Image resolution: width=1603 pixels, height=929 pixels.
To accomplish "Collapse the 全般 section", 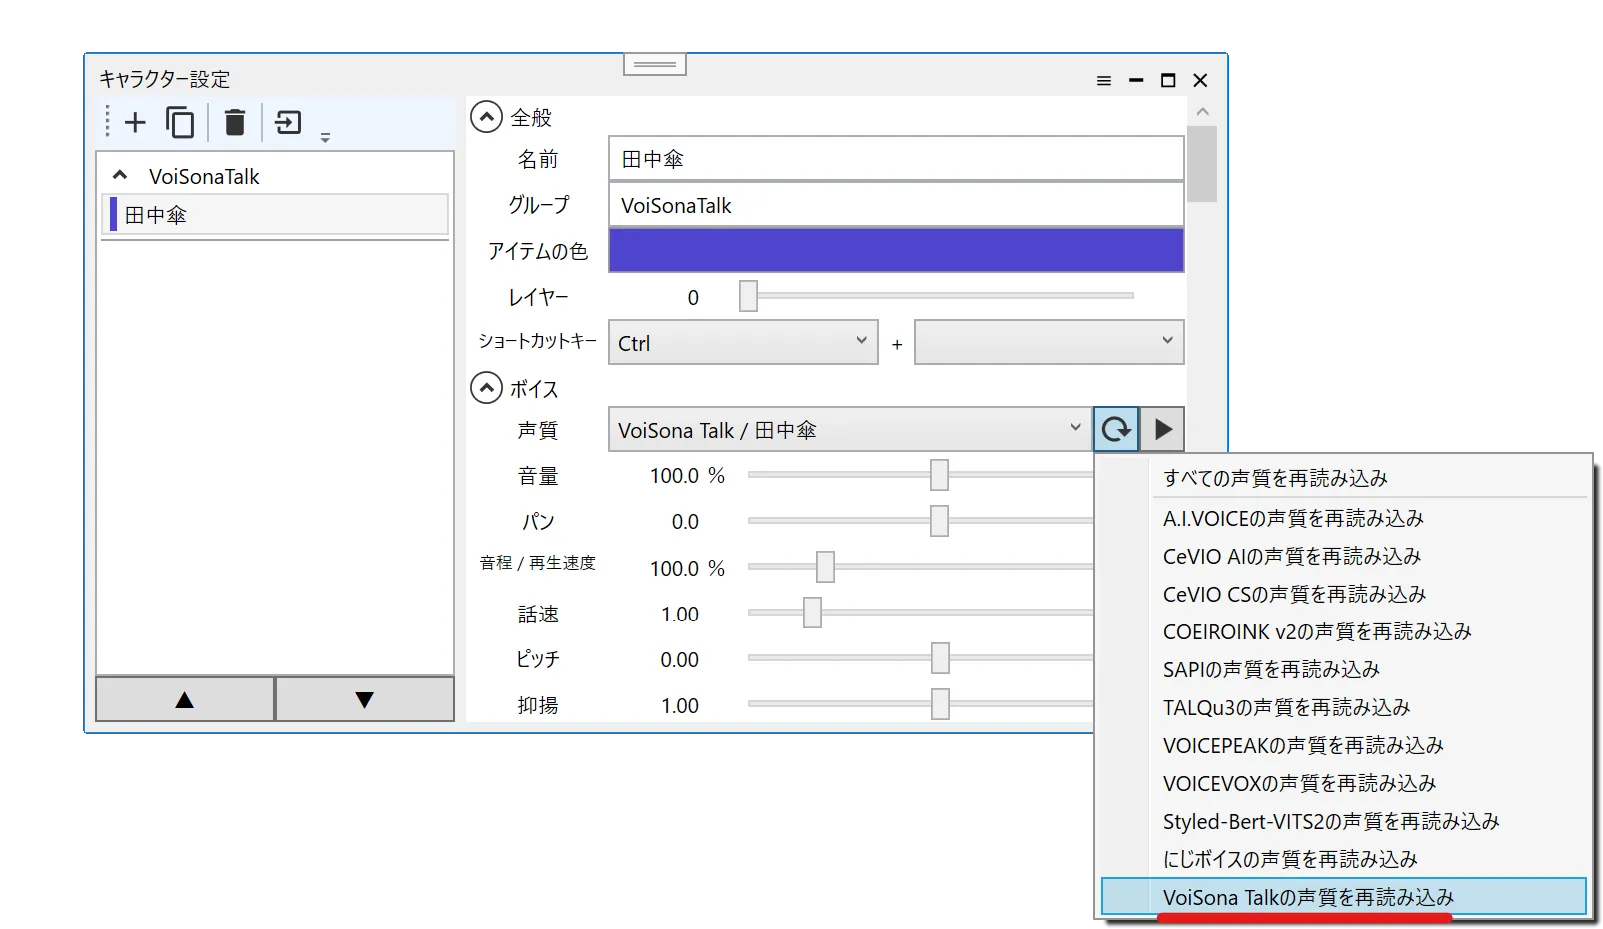I will (x=487, y=117).
